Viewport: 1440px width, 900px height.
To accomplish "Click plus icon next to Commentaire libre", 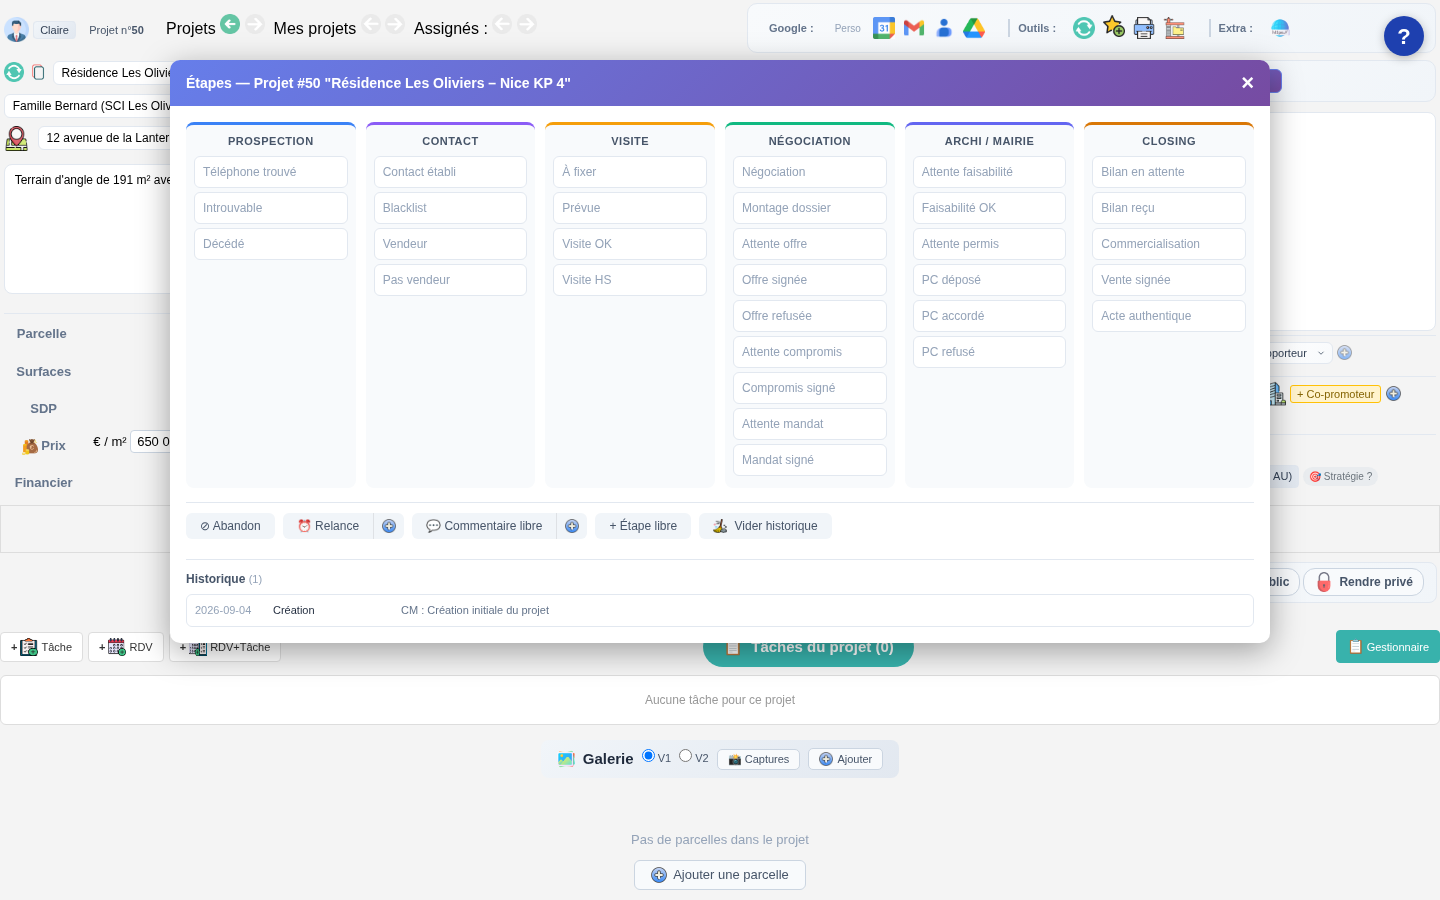I will click(x=572, y=526).
